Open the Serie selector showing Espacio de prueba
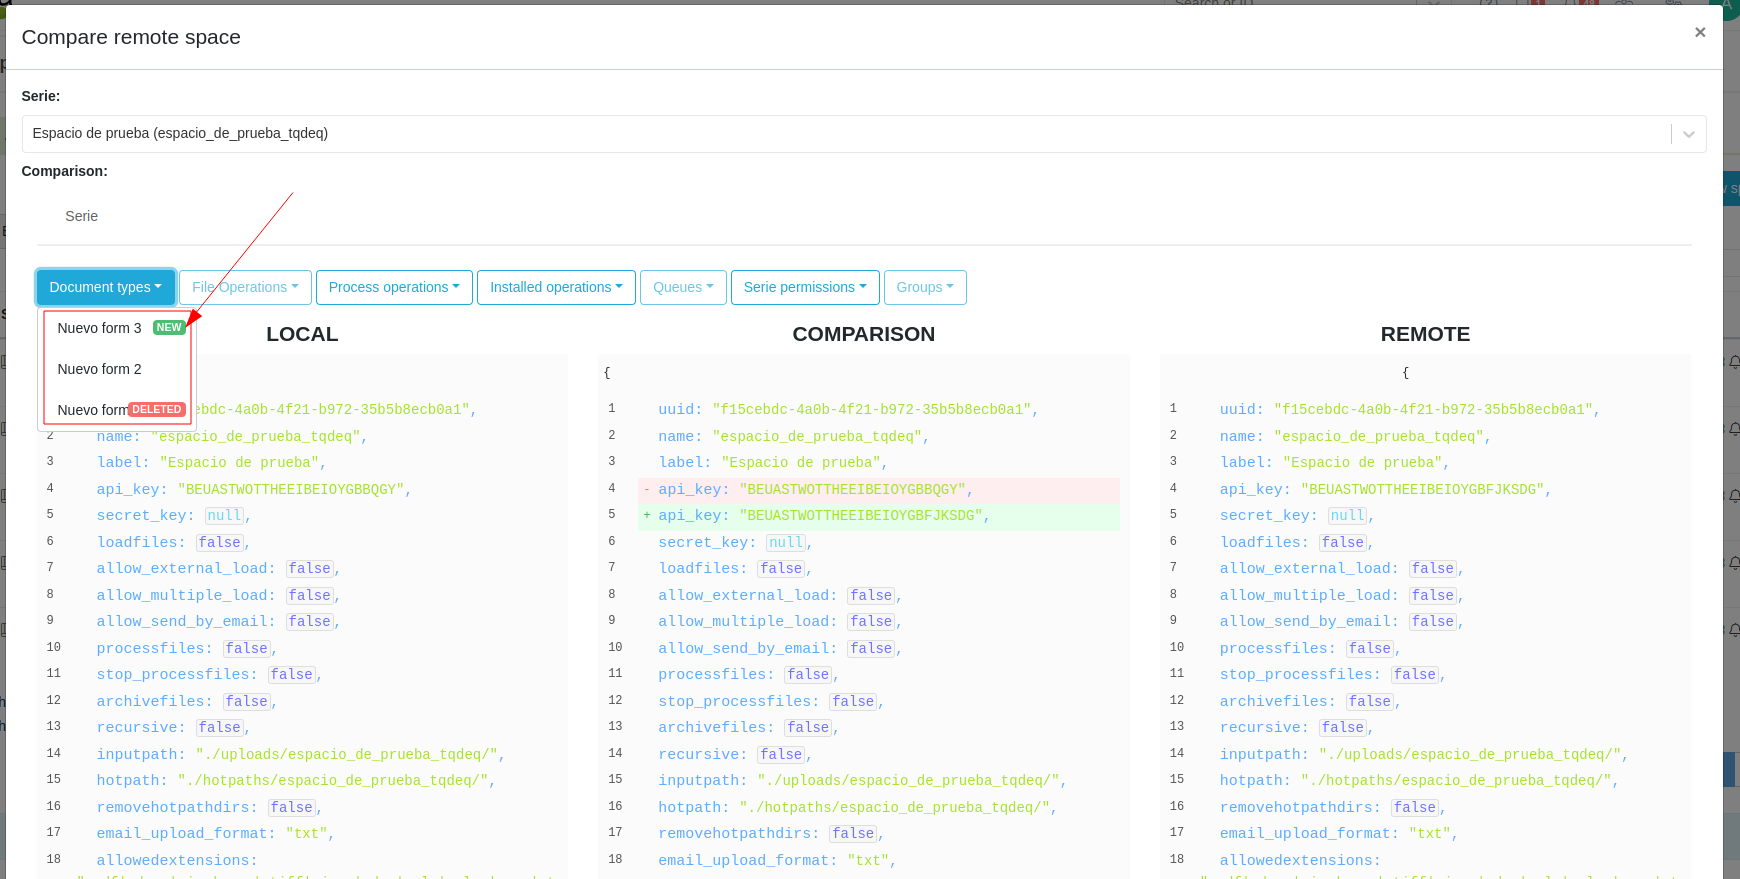Viewport: 1740px width, 879px height. coord(840,134)
